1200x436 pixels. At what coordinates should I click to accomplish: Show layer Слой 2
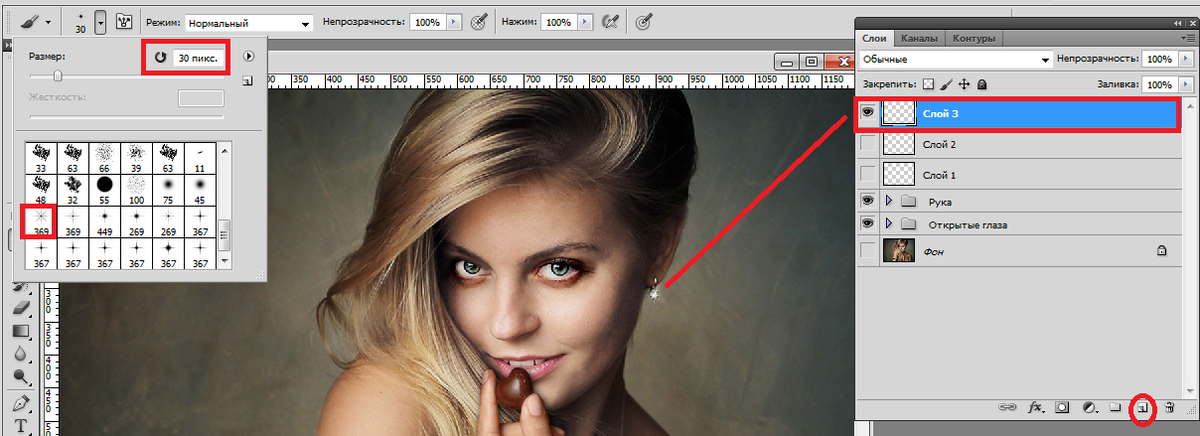click(867, 145)
